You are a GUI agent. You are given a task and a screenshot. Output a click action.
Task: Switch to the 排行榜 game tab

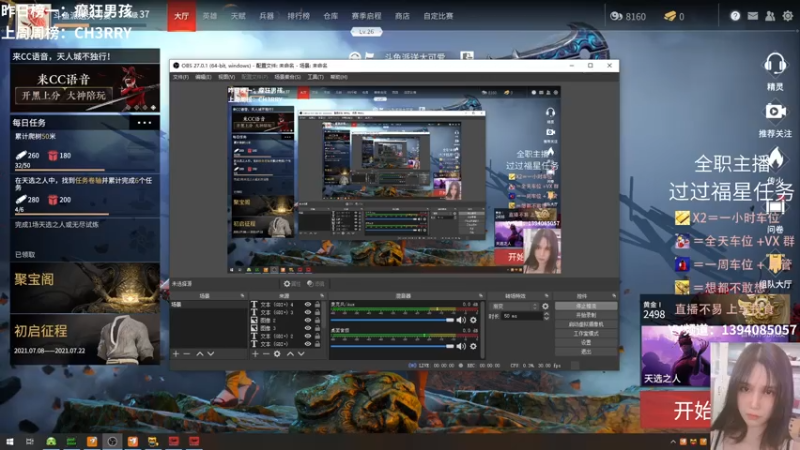tap(298, 16)
